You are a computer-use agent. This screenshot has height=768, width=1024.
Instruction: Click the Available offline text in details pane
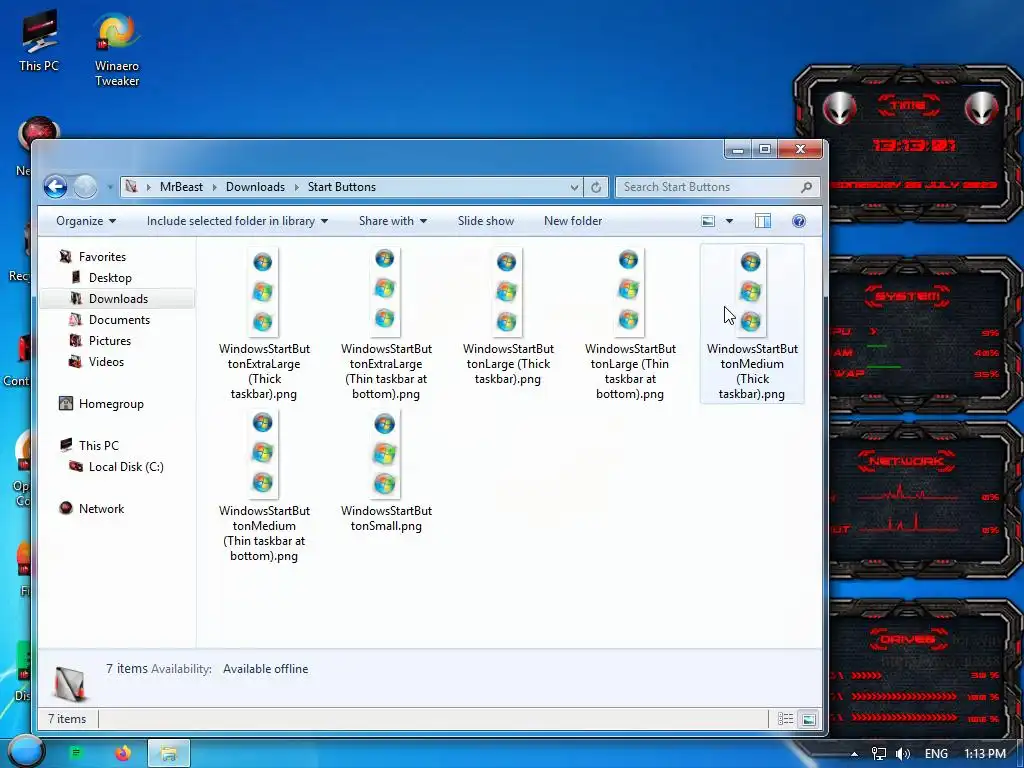coord(265,669)
